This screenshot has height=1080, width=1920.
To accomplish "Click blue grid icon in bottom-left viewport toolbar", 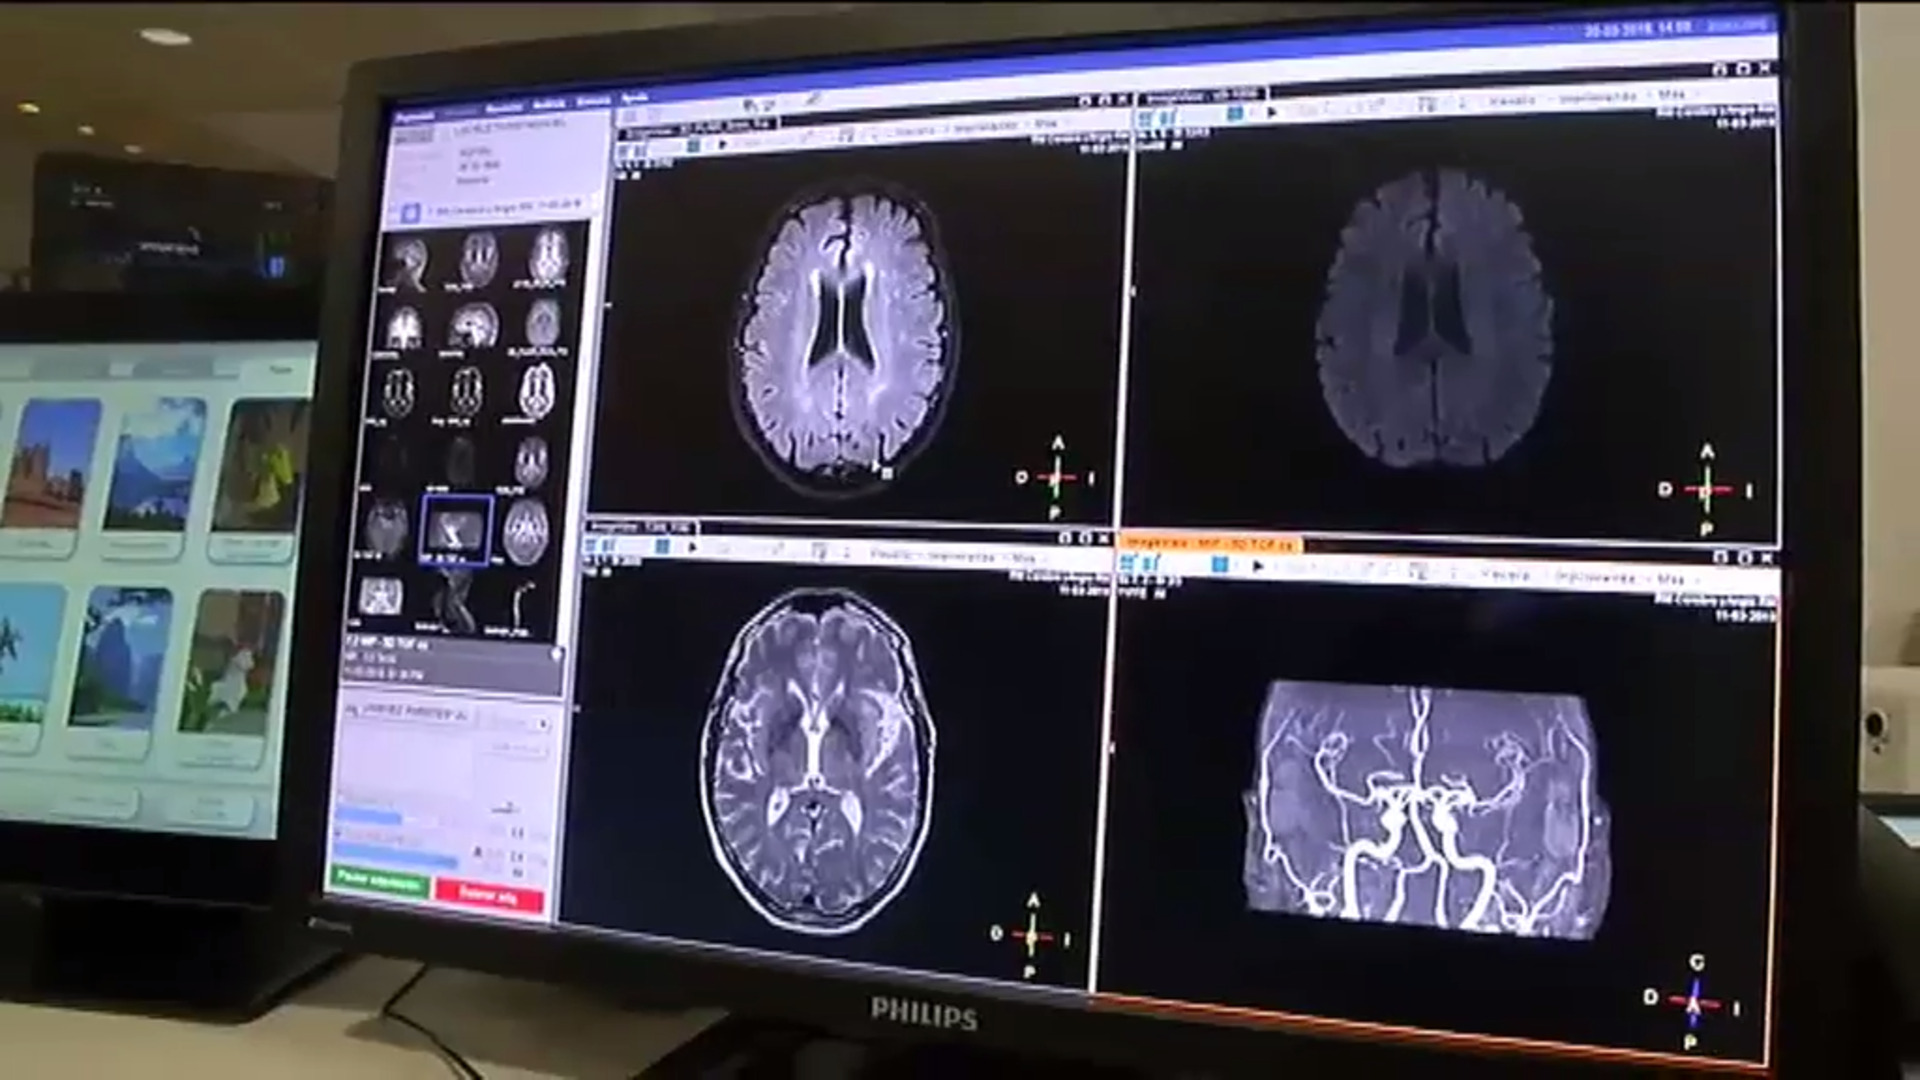I will pos(662,547).
